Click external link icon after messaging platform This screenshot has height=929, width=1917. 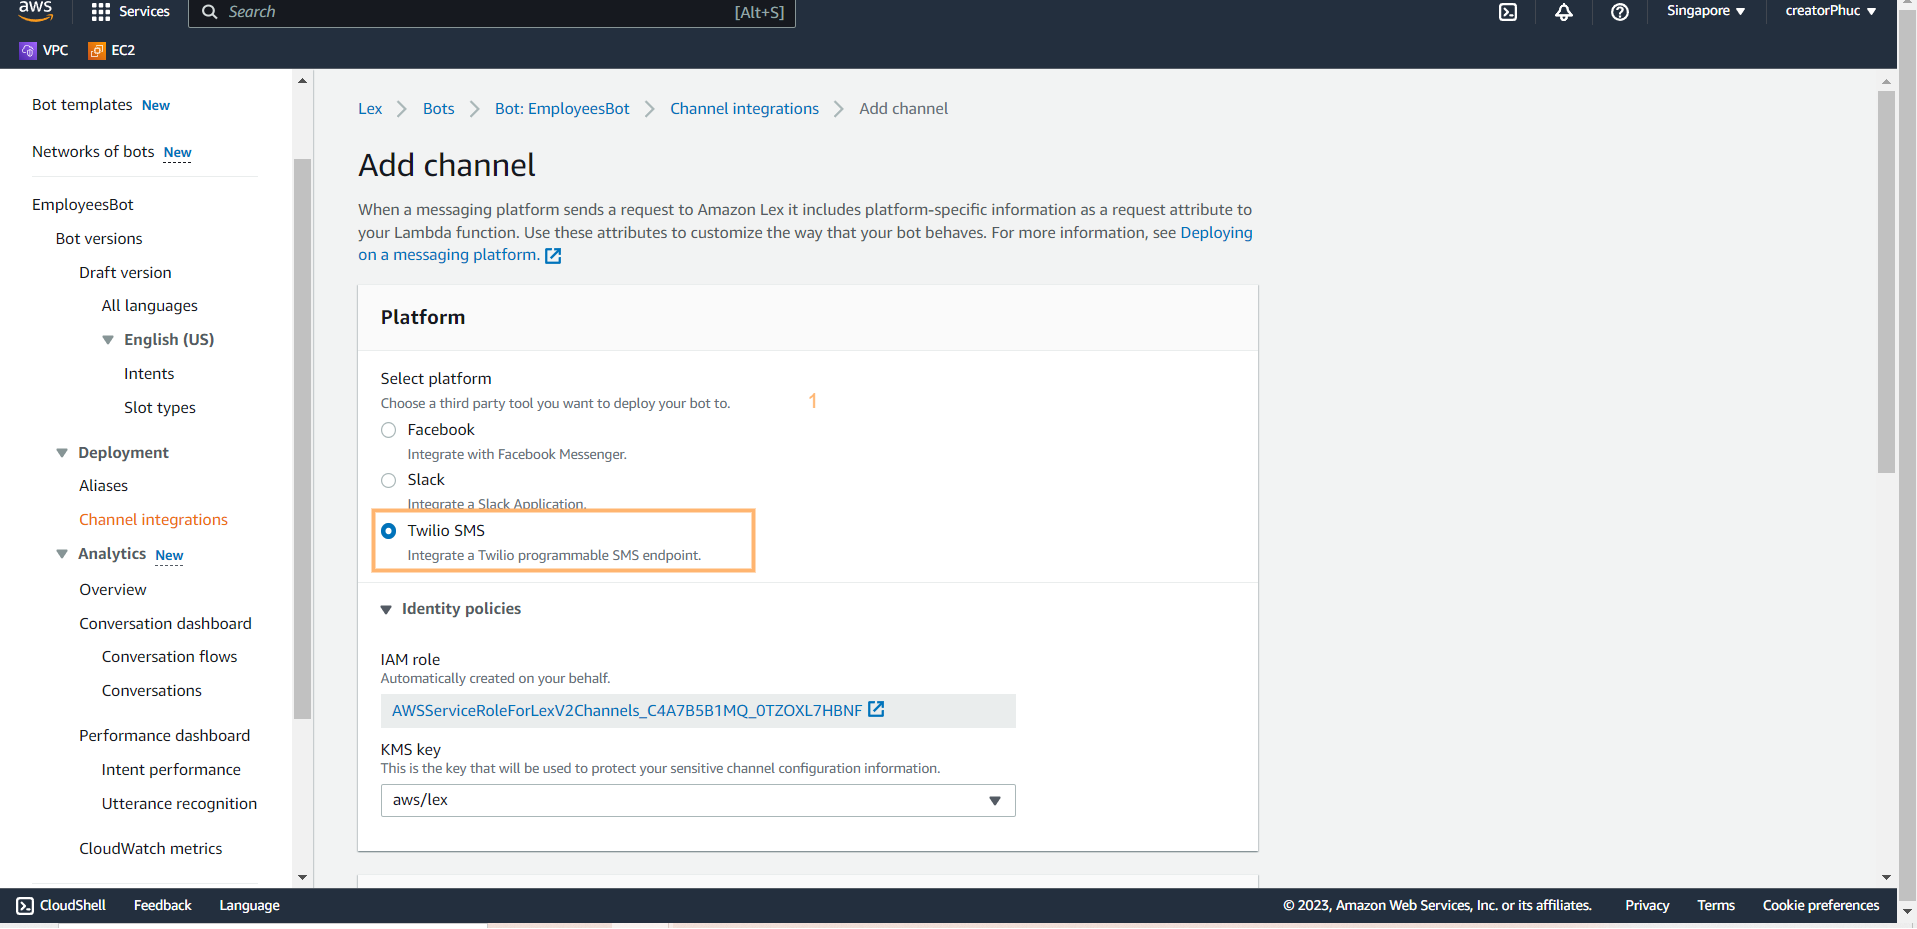pos(553,256)
